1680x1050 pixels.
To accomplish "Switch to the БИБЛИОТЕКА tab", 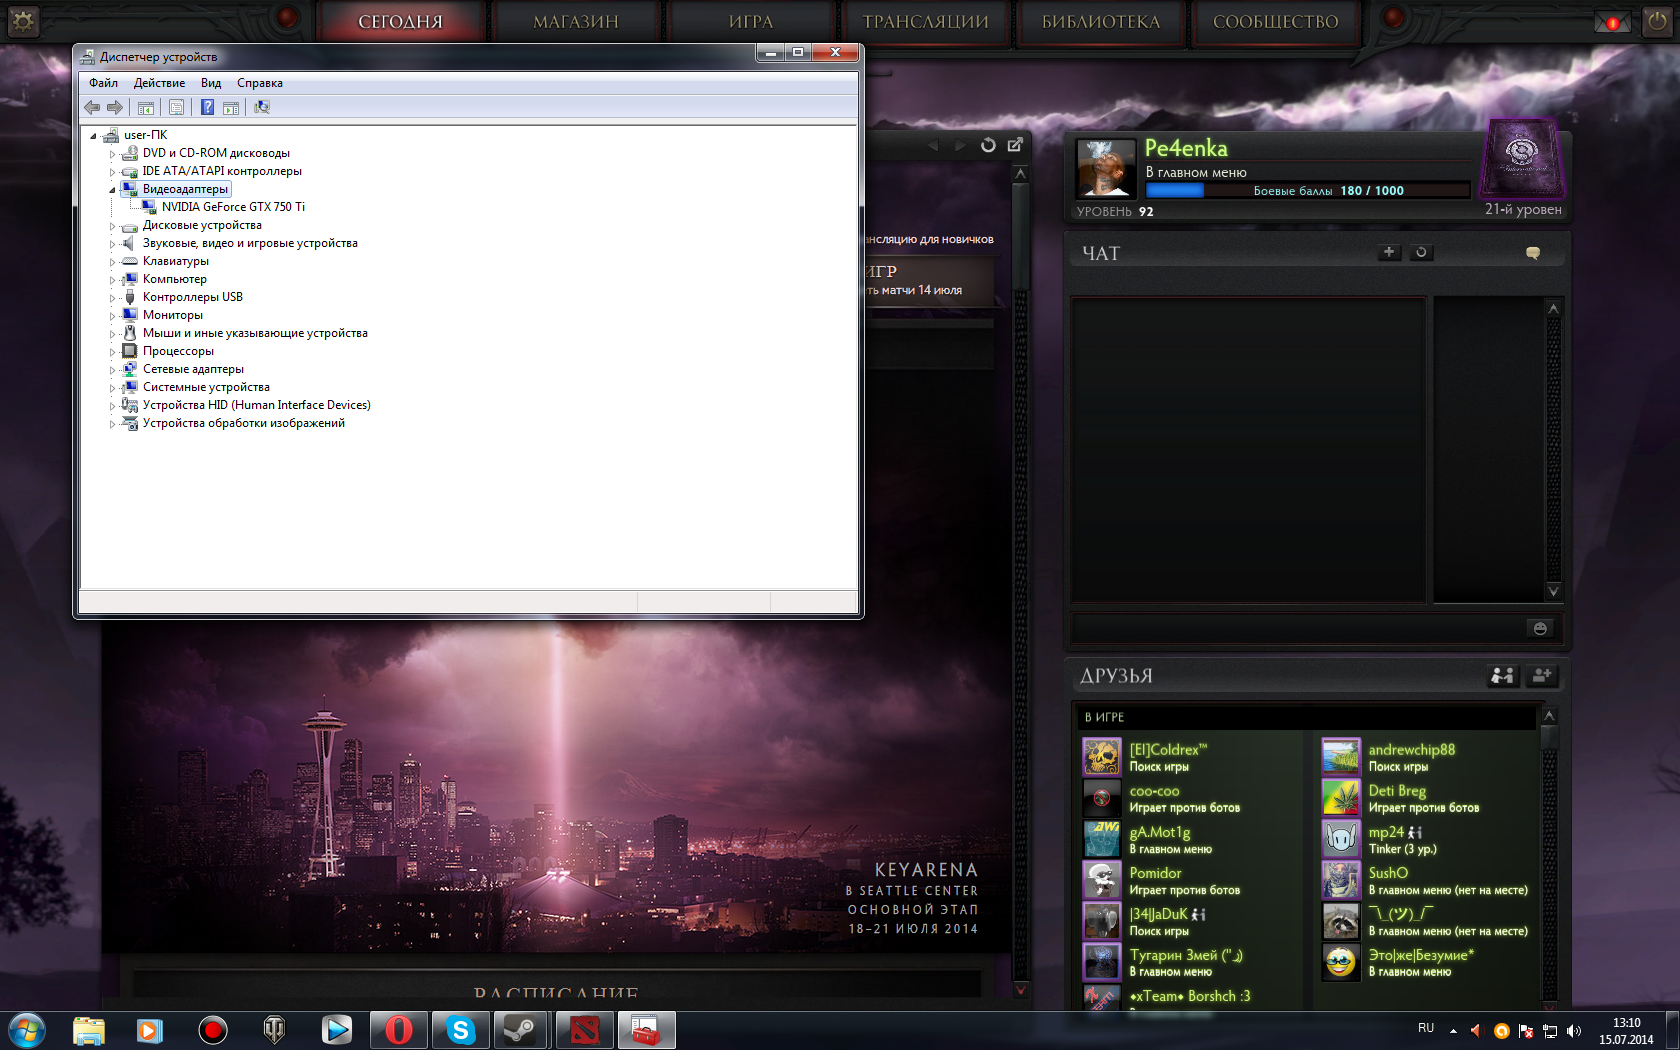I will [x=1101, y=21].
